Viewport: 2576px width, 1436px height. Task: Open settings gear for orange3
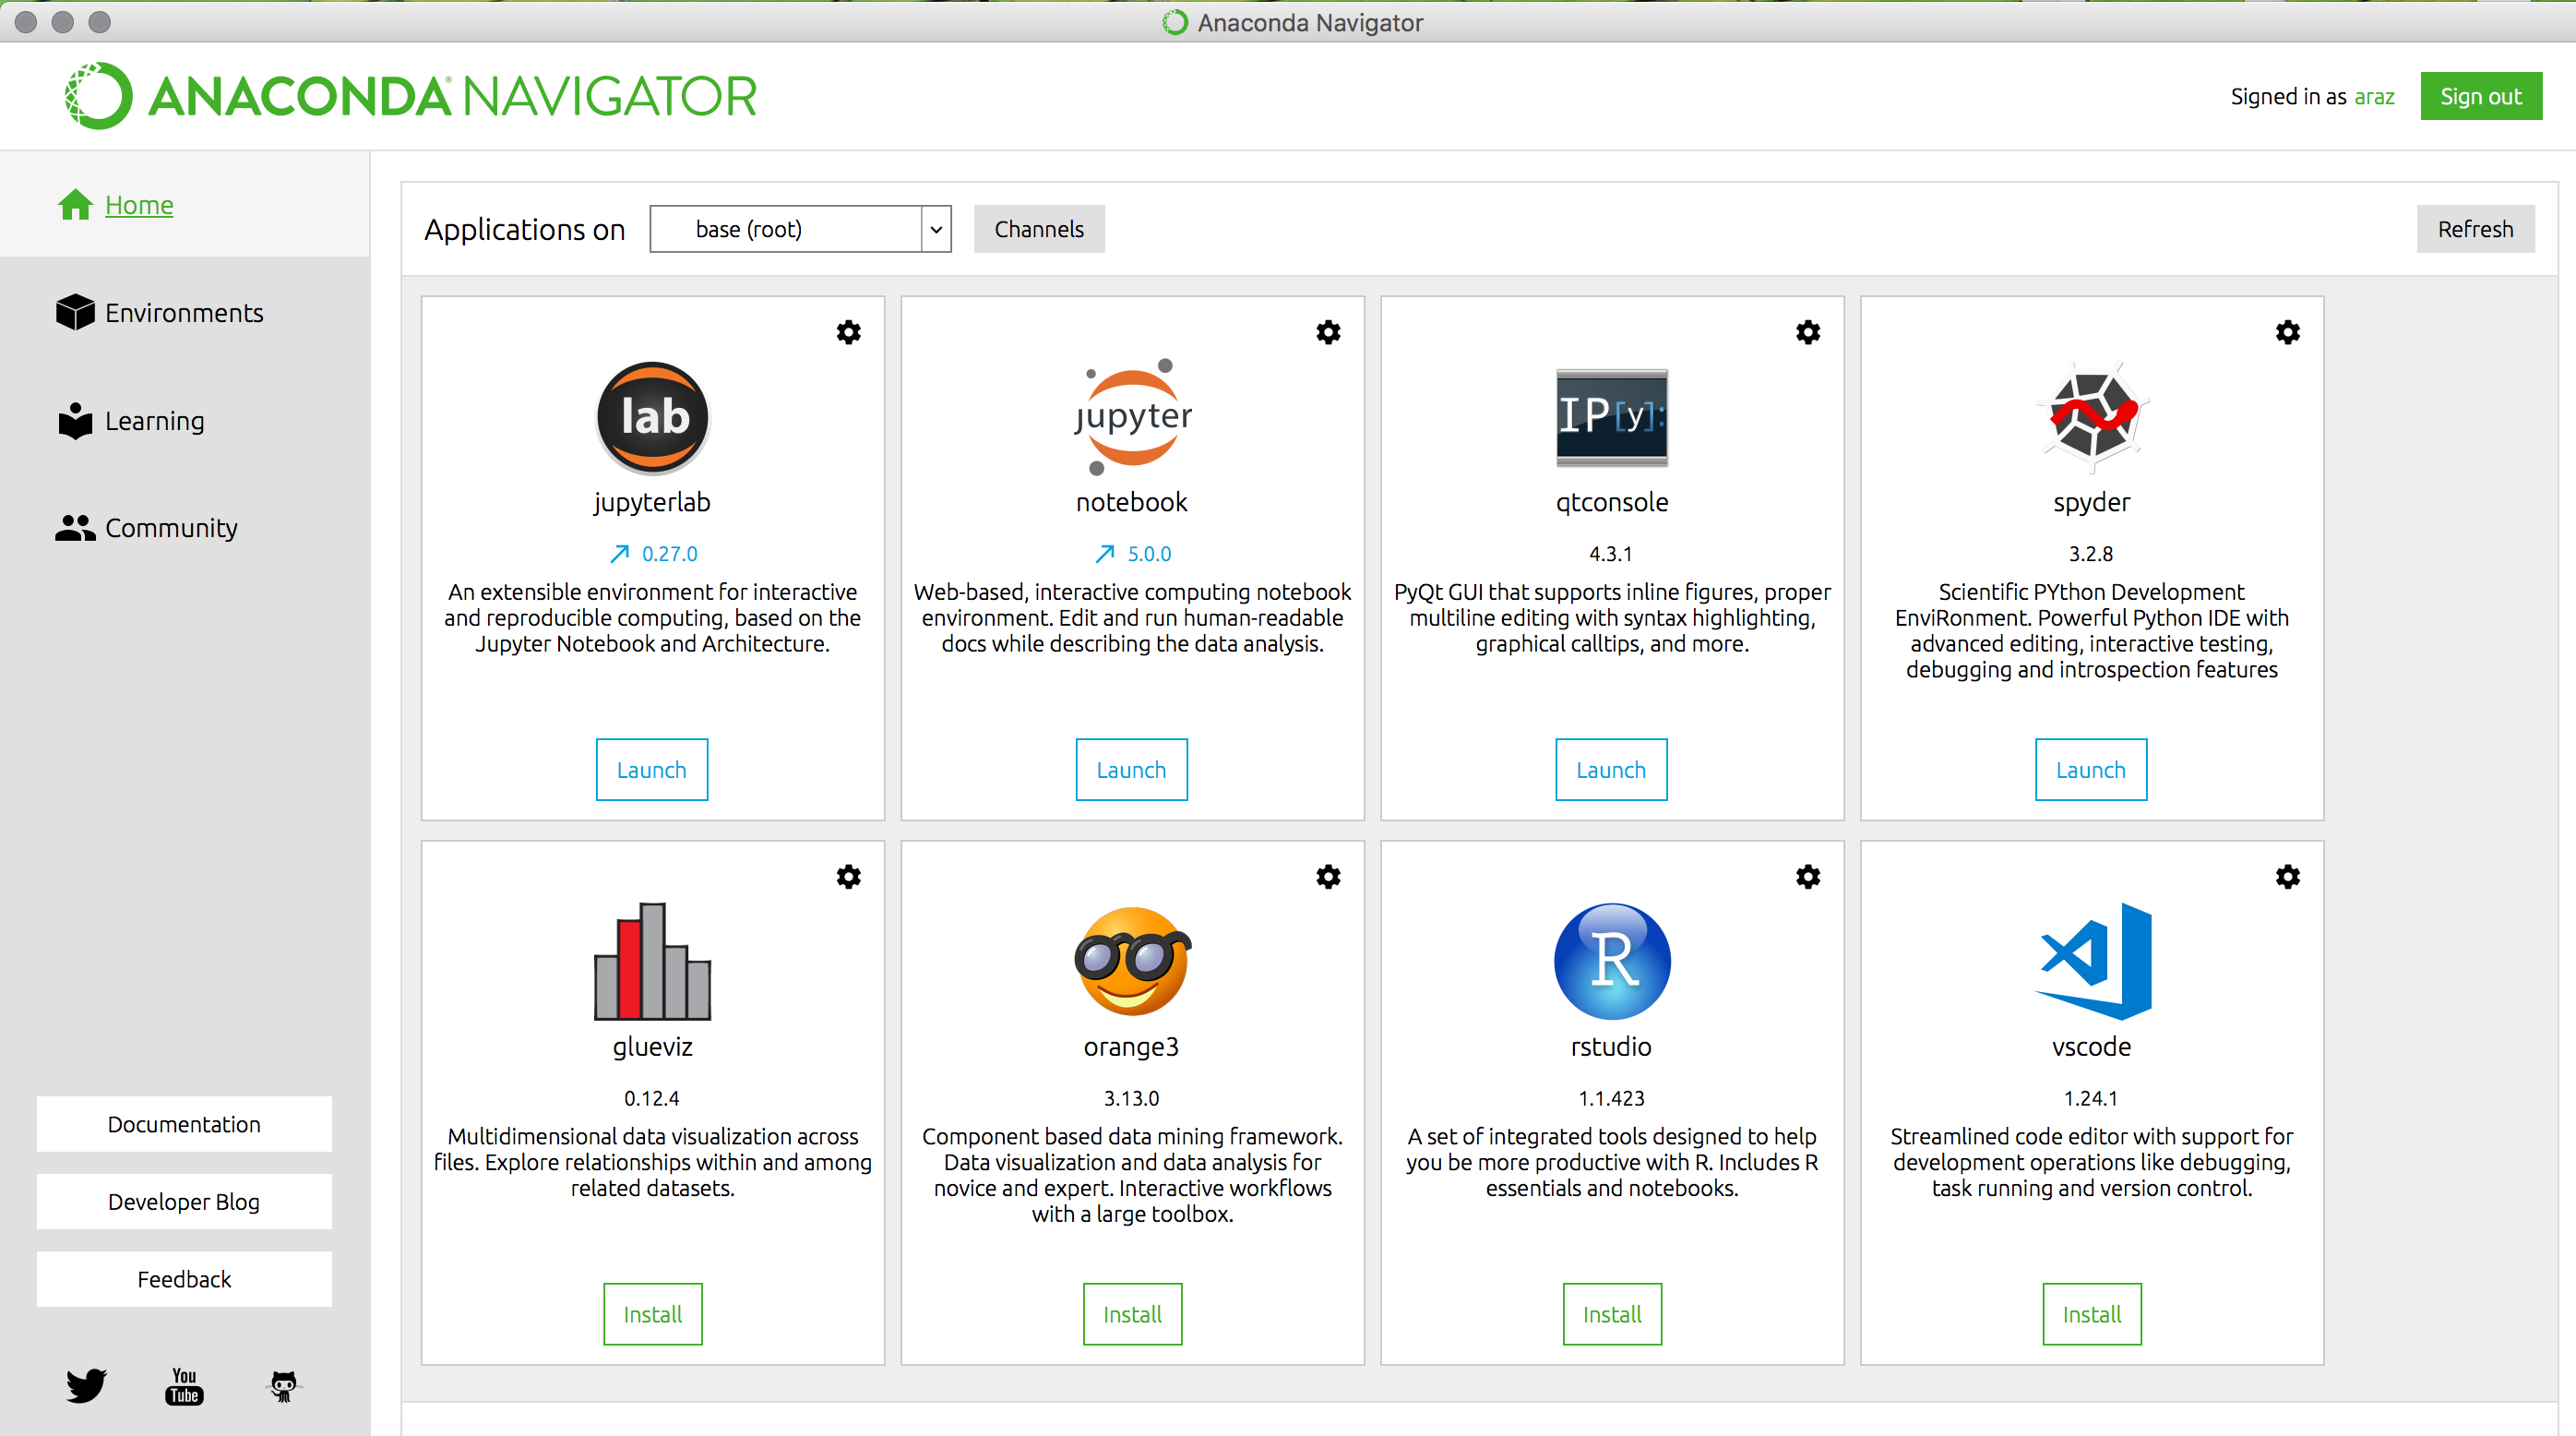click(1328, 877)
